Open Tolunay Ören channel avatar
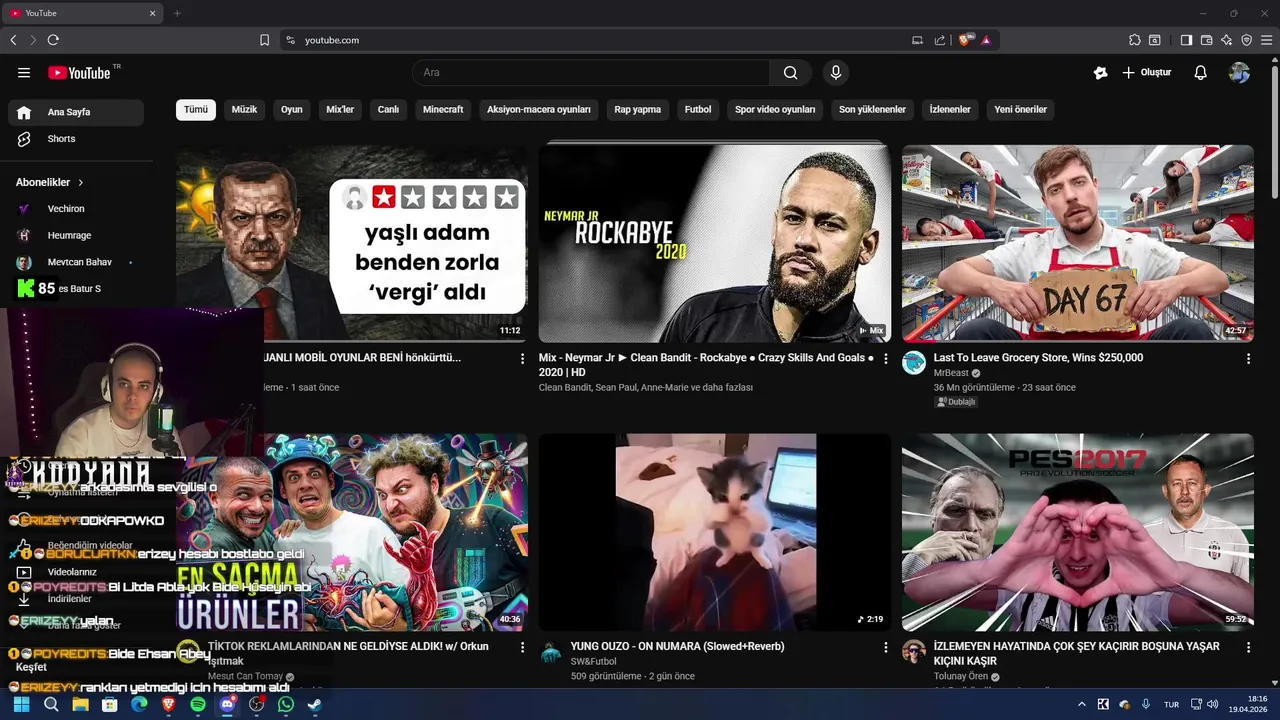Screen dimensions: 1280x720 (x=914, y=652)
